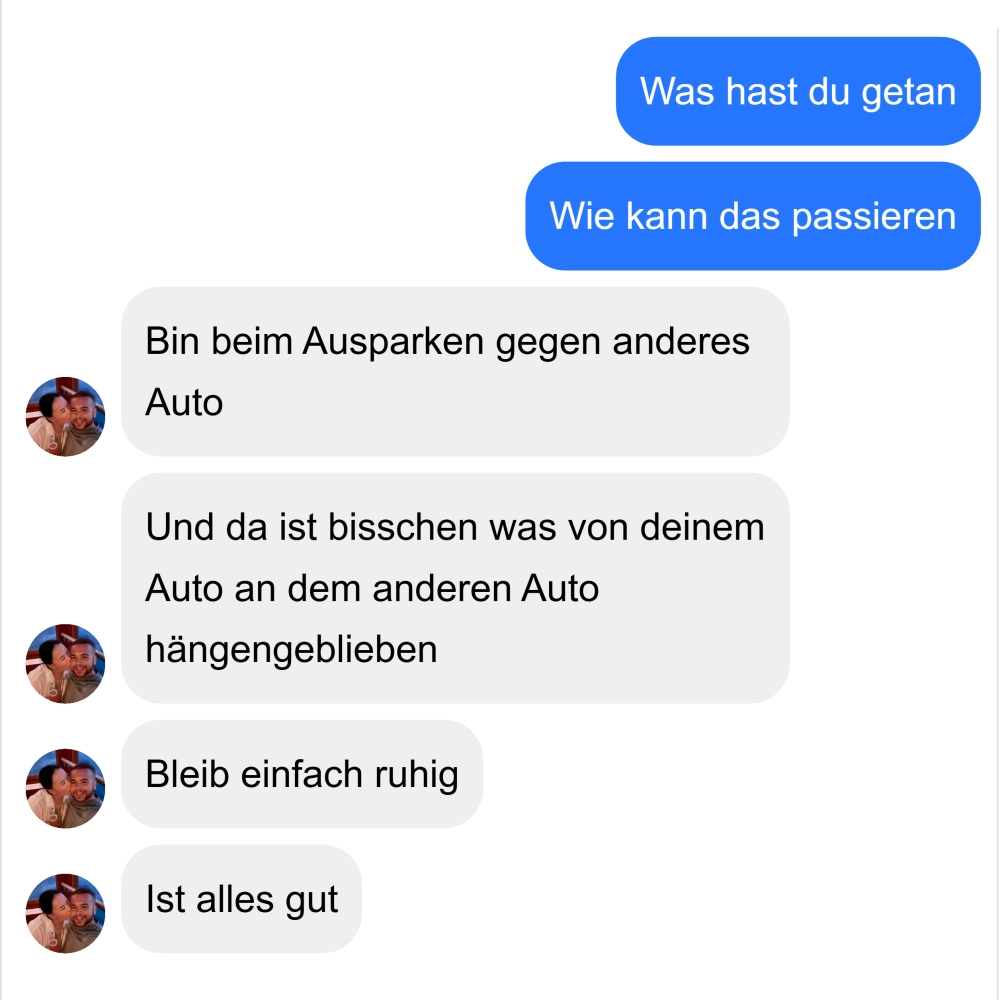This screenshot has width=1000, height=1000.
Task: Click the word "getan" in the top message
Action: point(909,92)
